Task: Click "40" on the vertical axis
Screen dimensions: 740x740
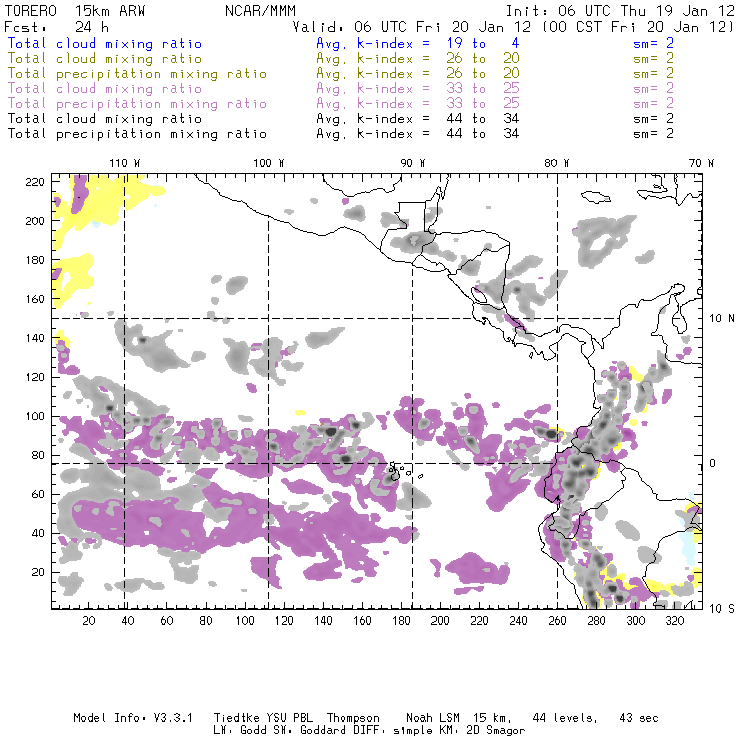Action: tap(38, 533)
